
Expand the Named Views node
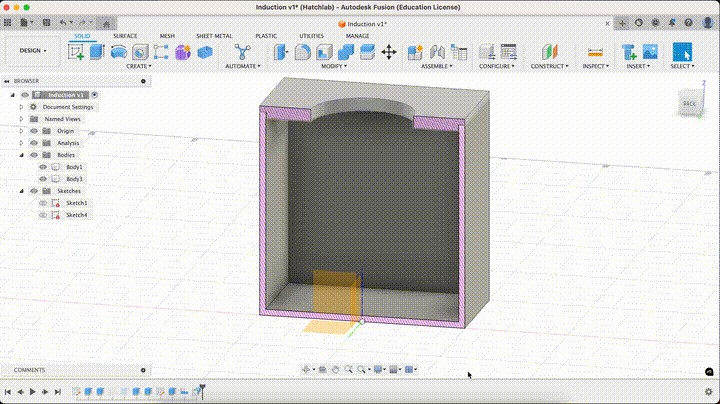coord(21,119)
